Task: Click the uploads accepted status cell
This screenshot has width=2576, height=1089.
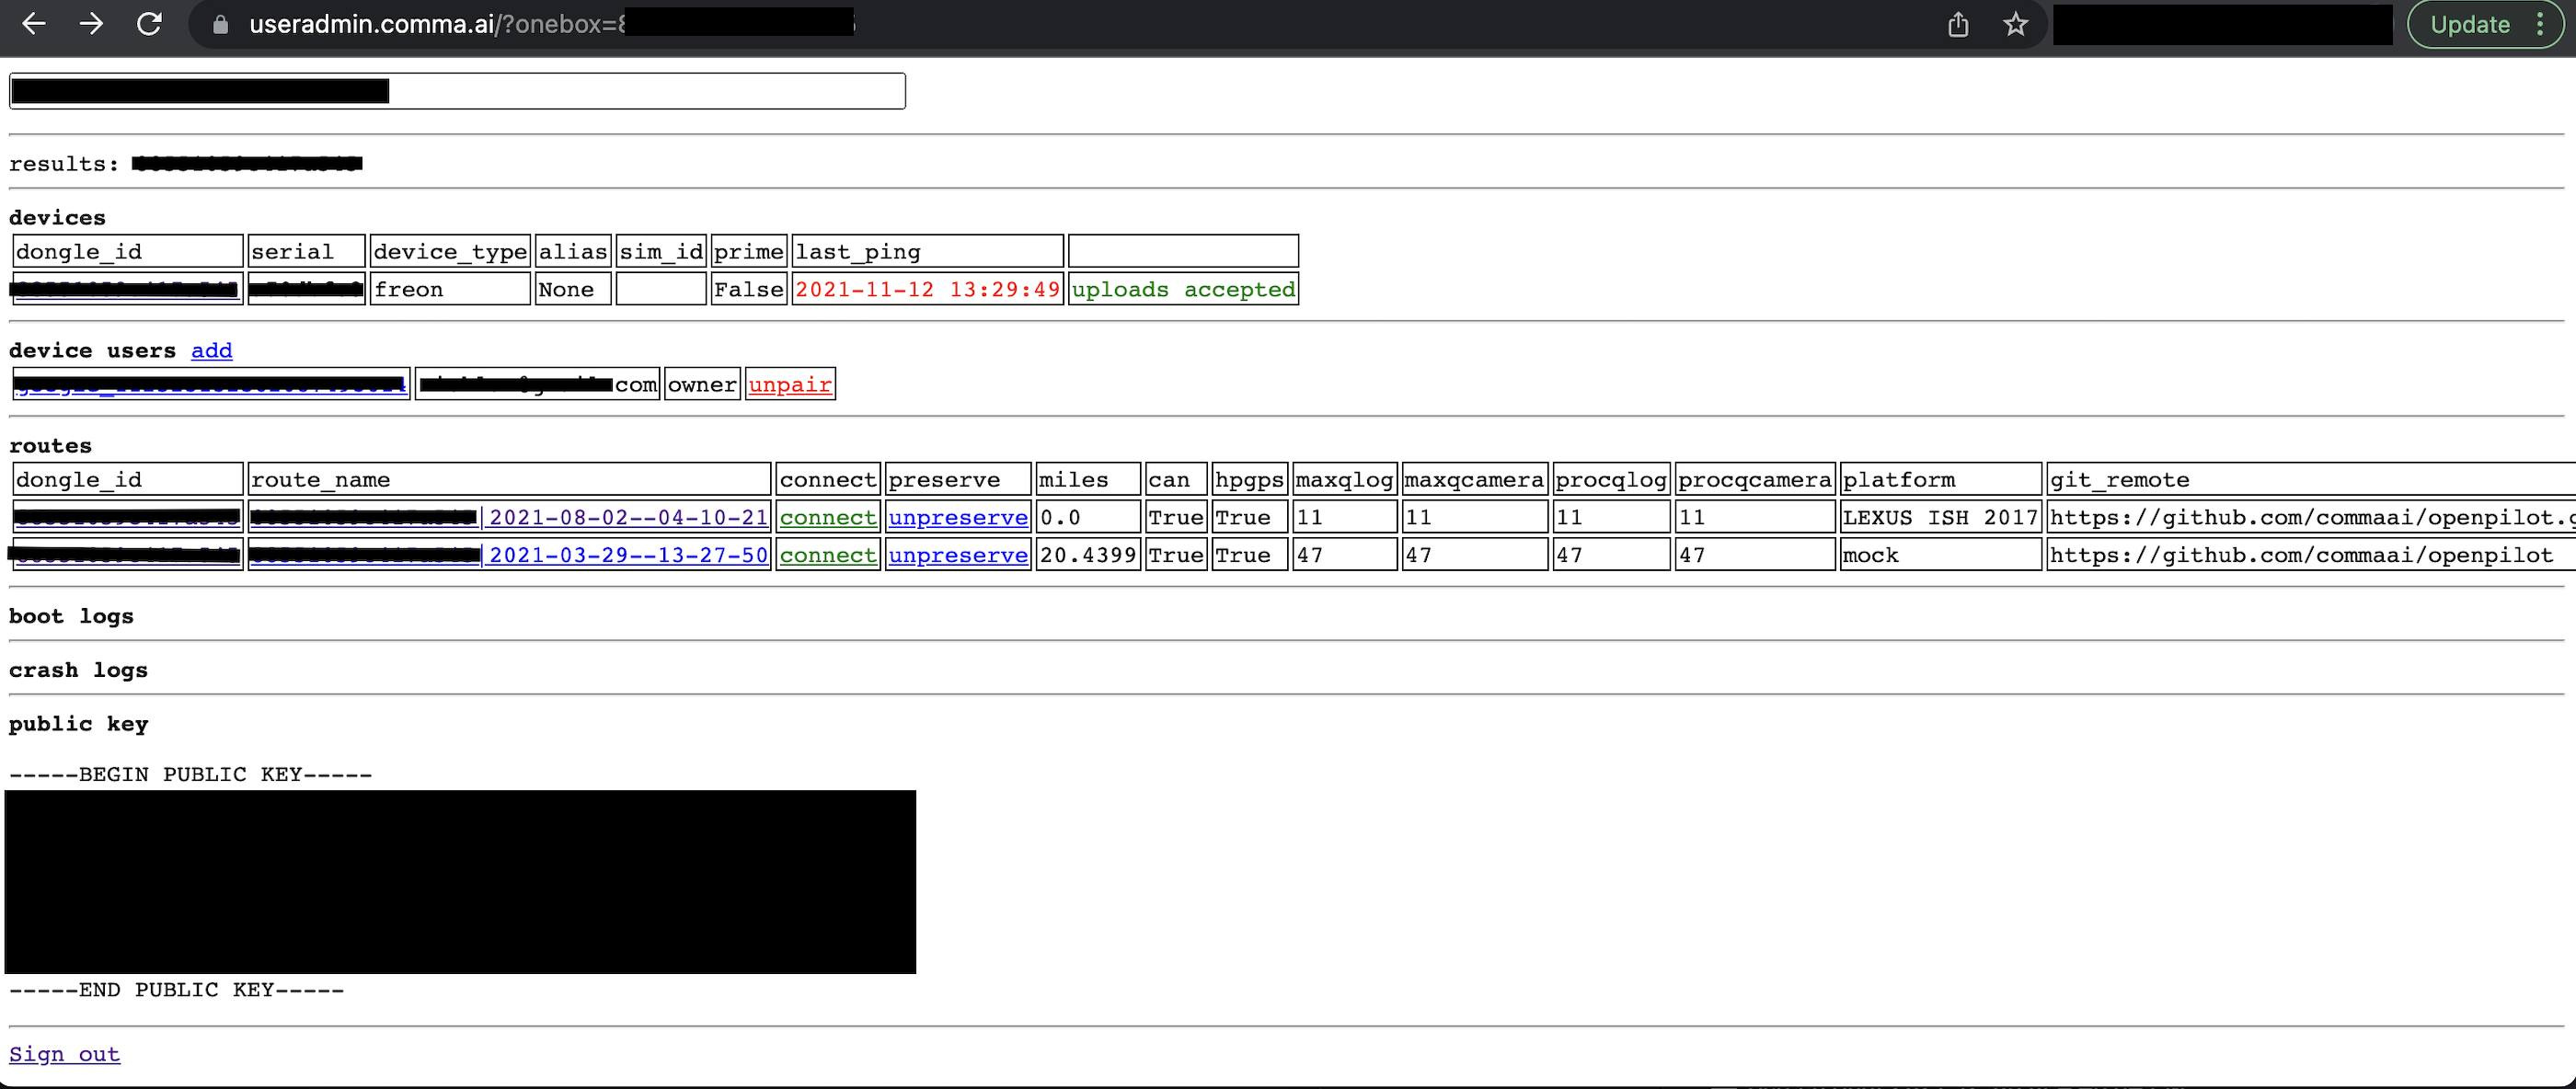Action: pos(1182,289)
